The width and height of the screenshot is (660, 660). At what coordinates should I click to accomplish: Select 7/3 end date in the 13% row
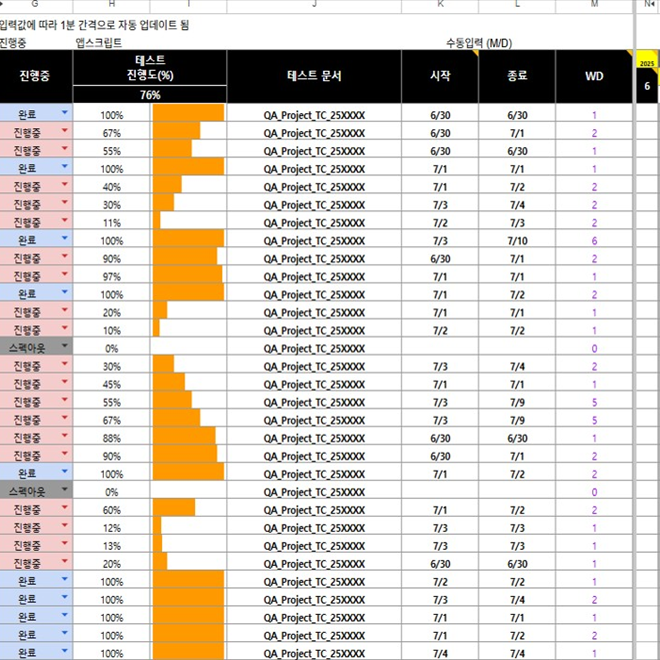(x=517, y=546)
